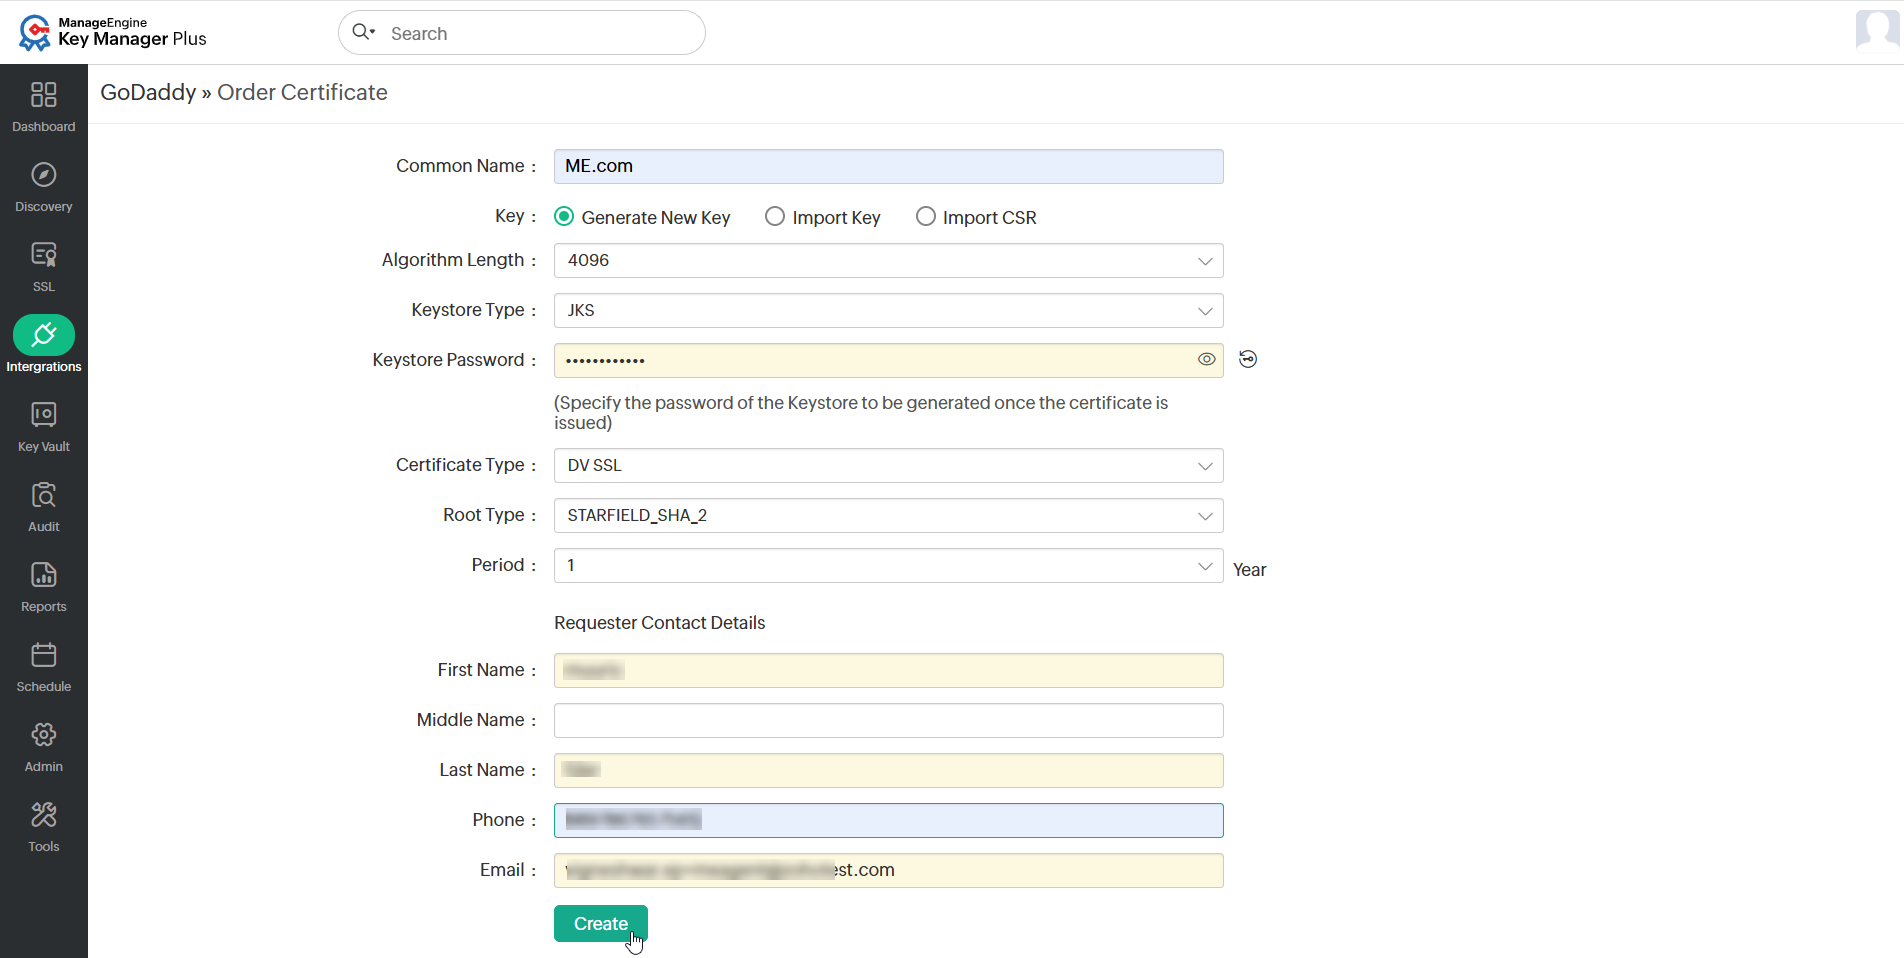Expand the Root Type dropdown
1904x958 pixels.
point(889,515)
